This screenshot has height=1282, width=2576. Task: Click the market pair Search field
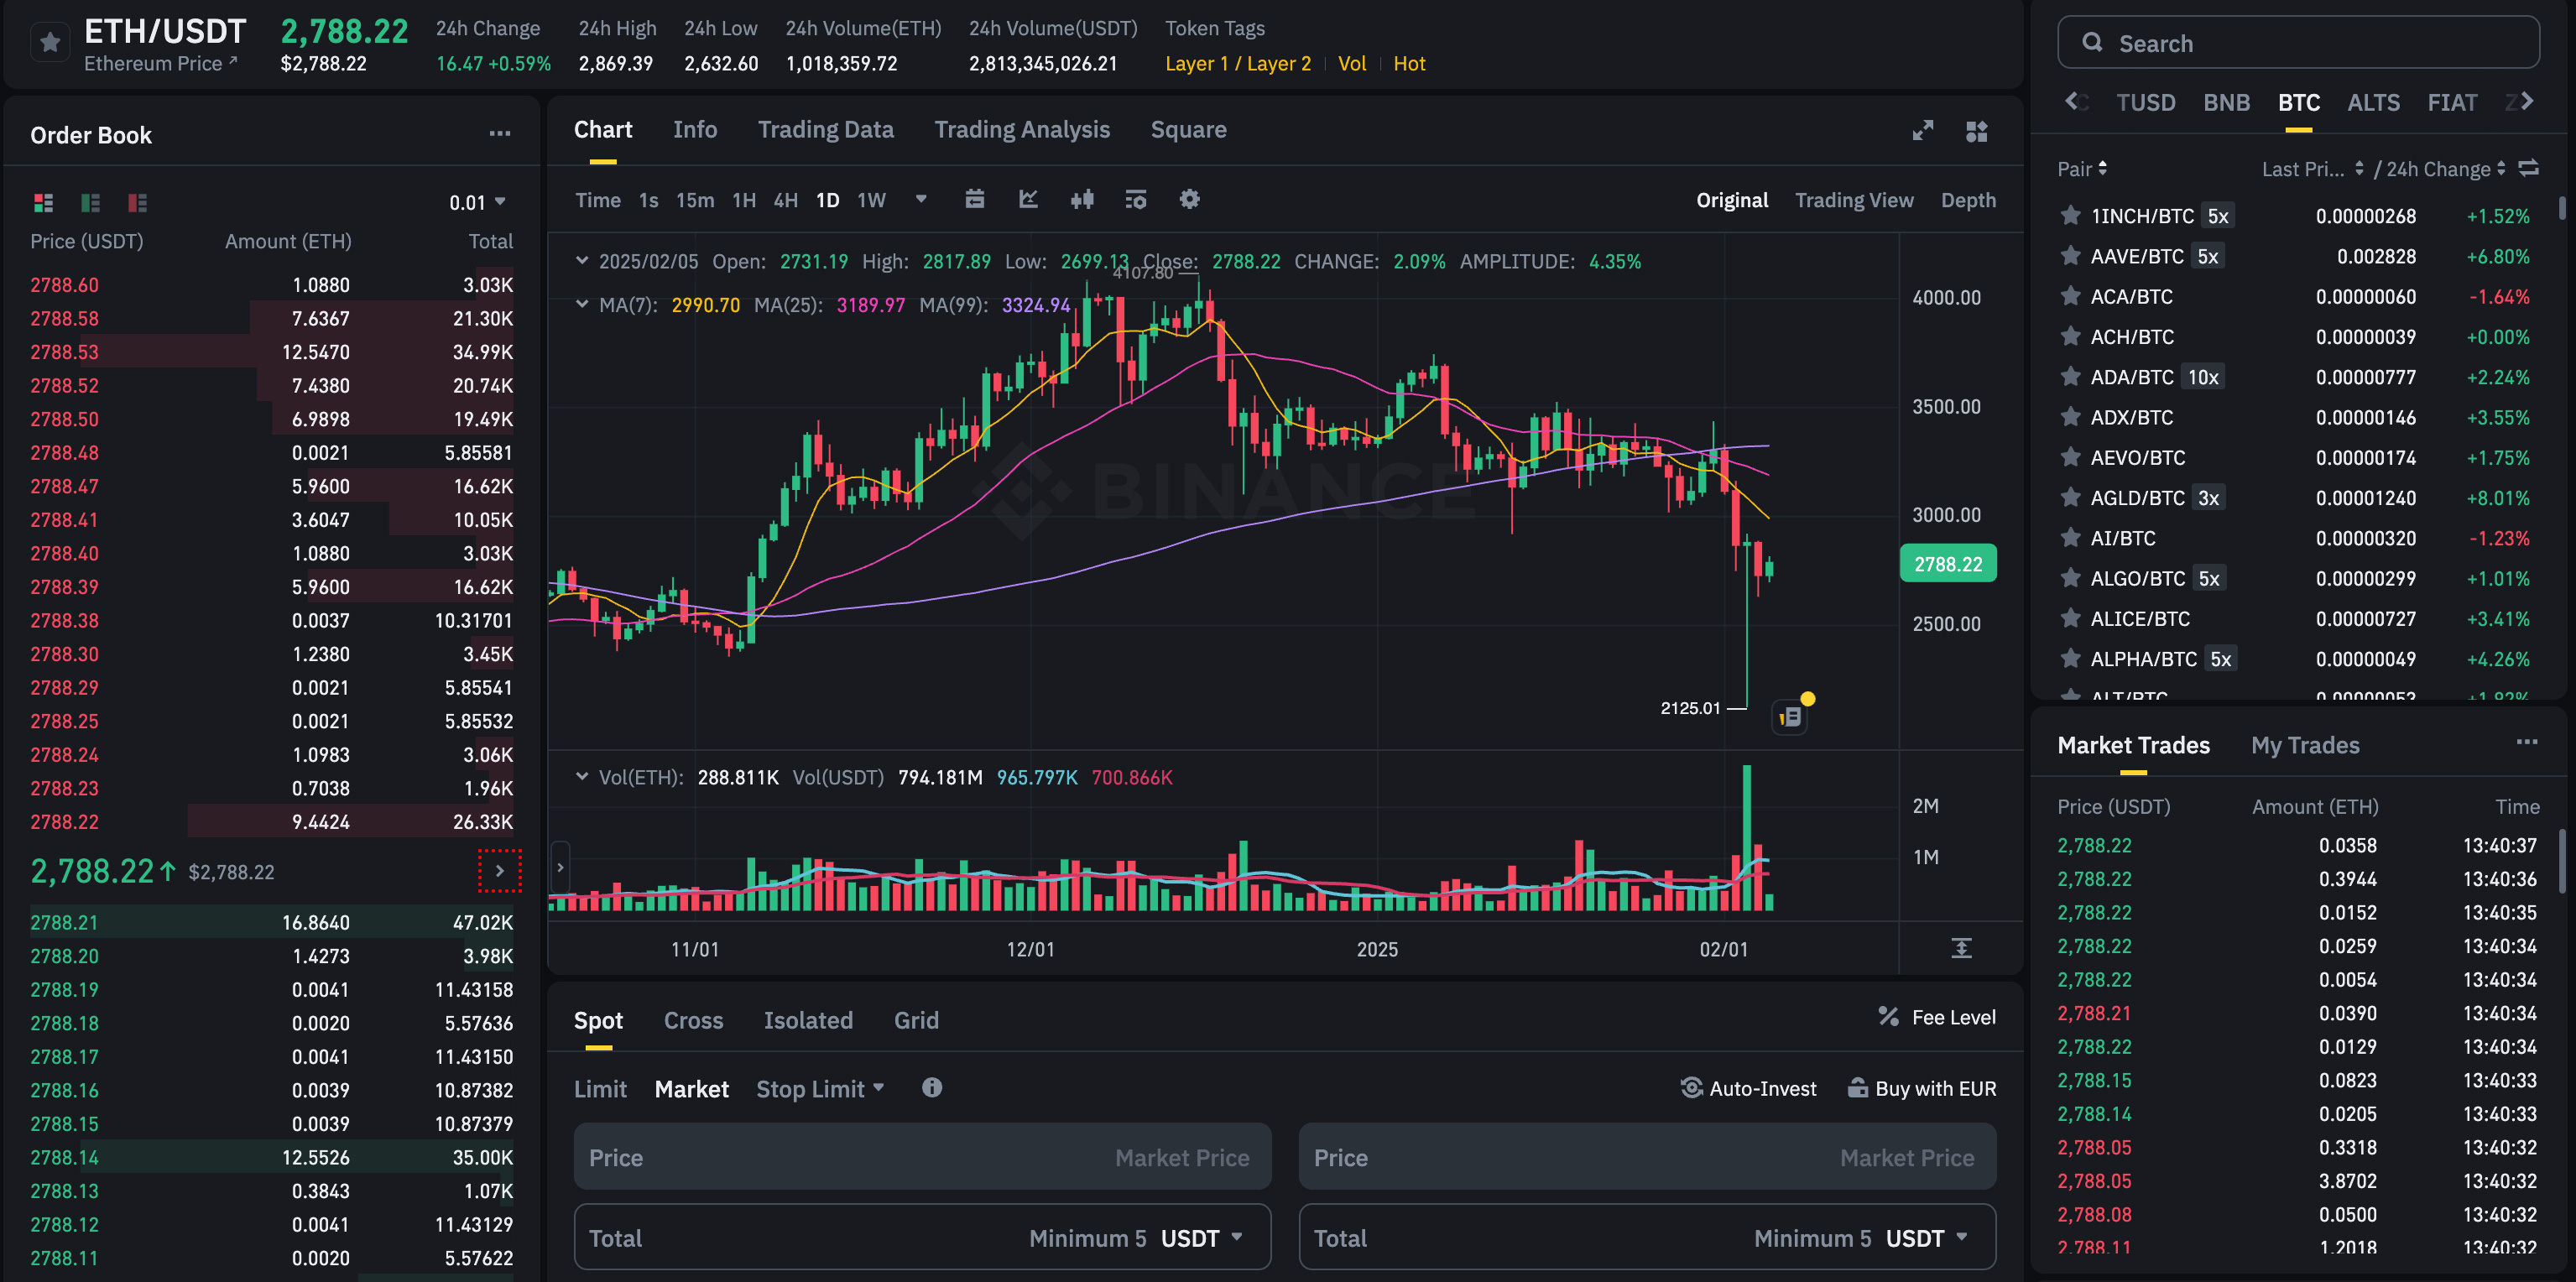pos(2300,43)
